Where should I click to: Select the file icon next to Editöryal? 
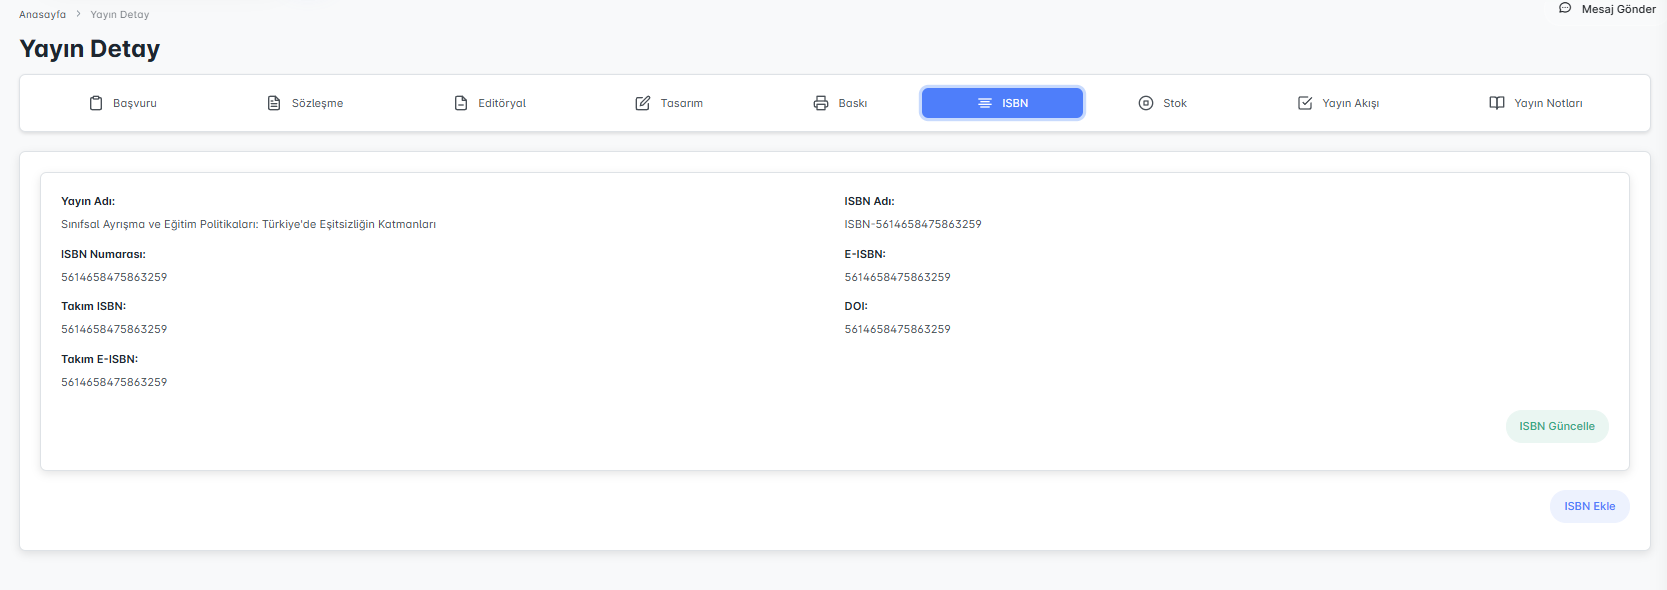(461, 103)
